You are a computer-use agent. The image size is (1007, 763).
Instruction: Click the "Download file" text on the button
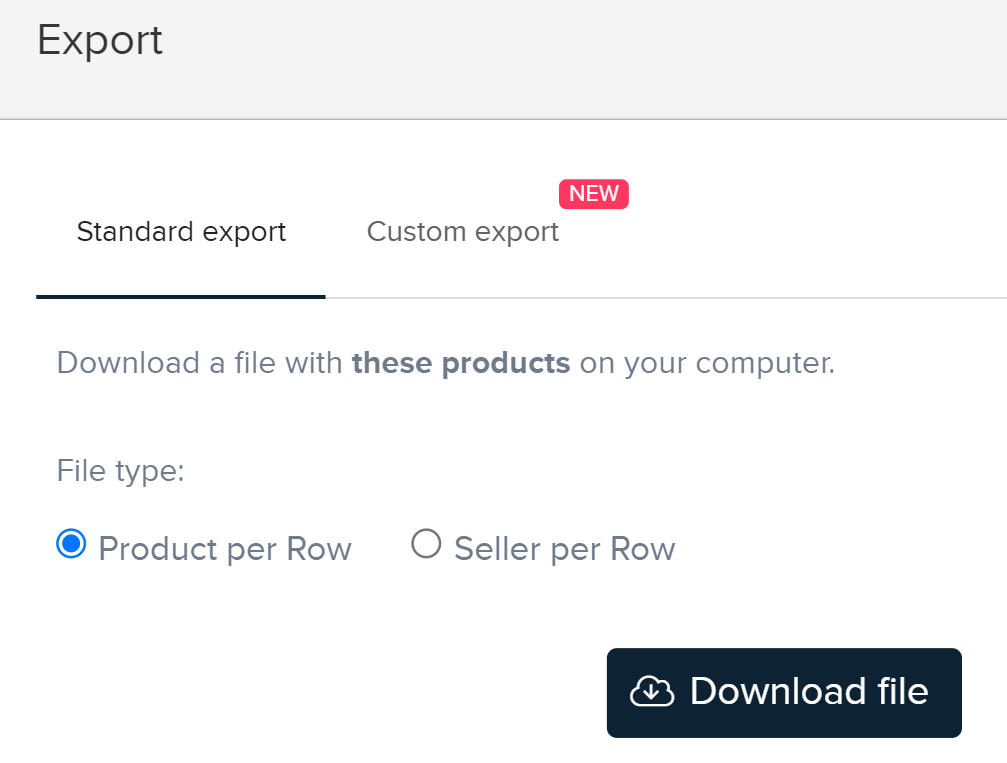coord(808,692)
